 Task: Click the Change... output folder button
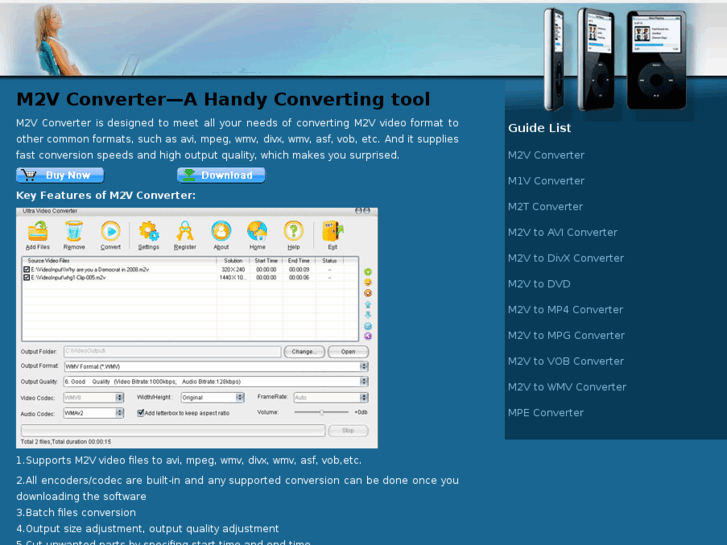coord(304,352)
